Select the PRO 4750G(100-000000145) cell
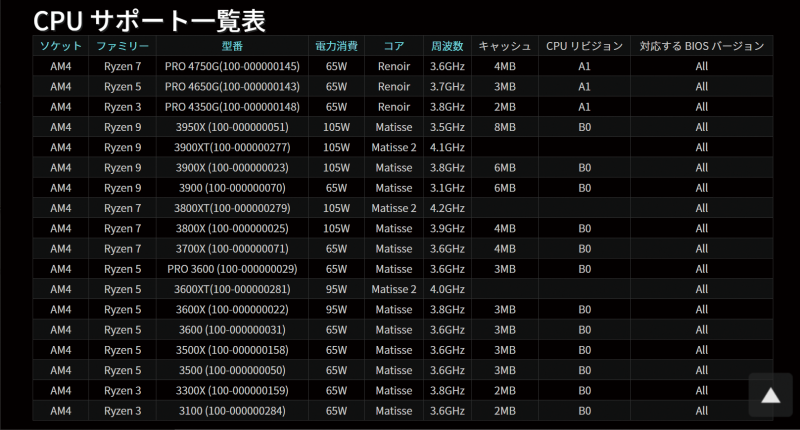Screen dimensions: 800x430 click(x=232, y=66)
